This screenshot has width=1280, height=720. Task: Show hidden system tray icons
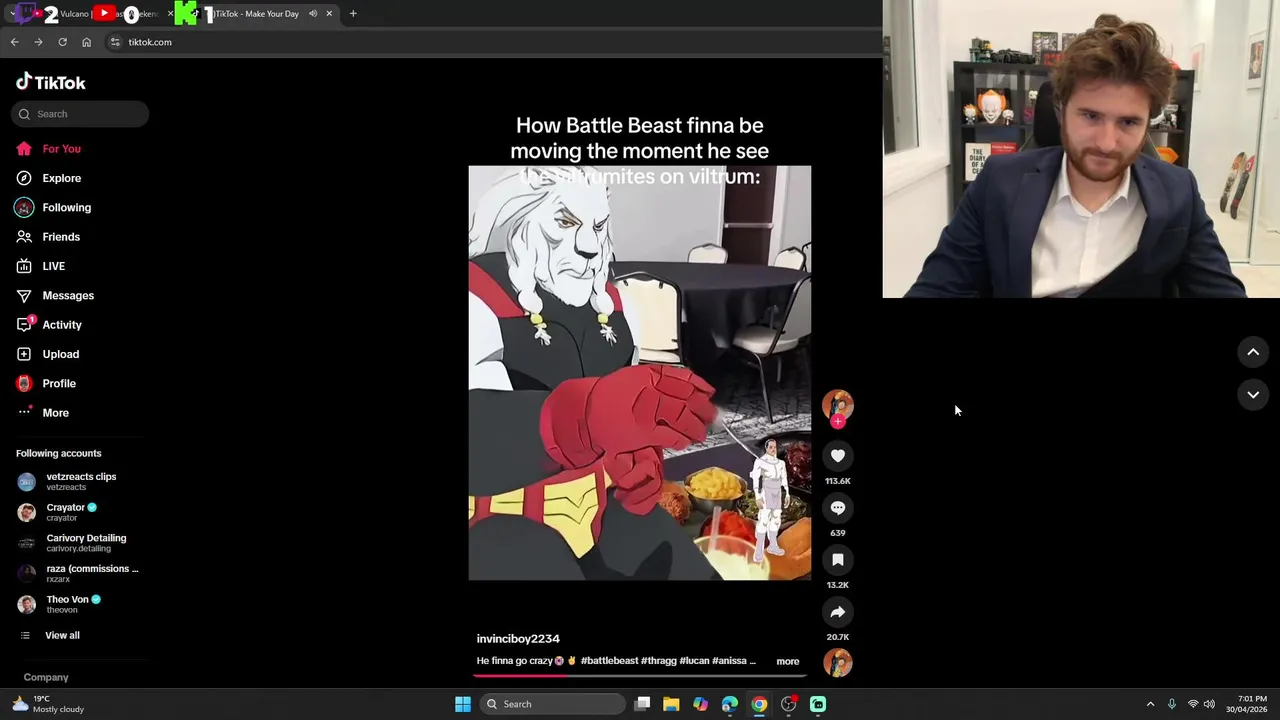(x=1150, y=704)
